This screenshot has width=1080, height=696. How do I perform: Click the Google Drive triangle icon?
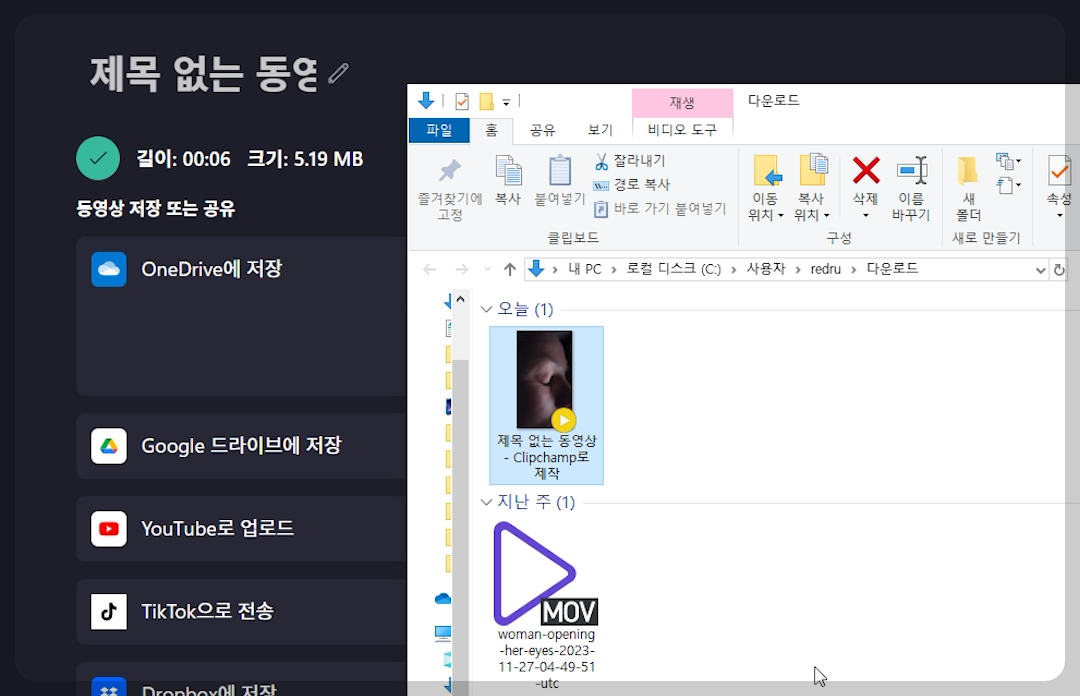109,446
